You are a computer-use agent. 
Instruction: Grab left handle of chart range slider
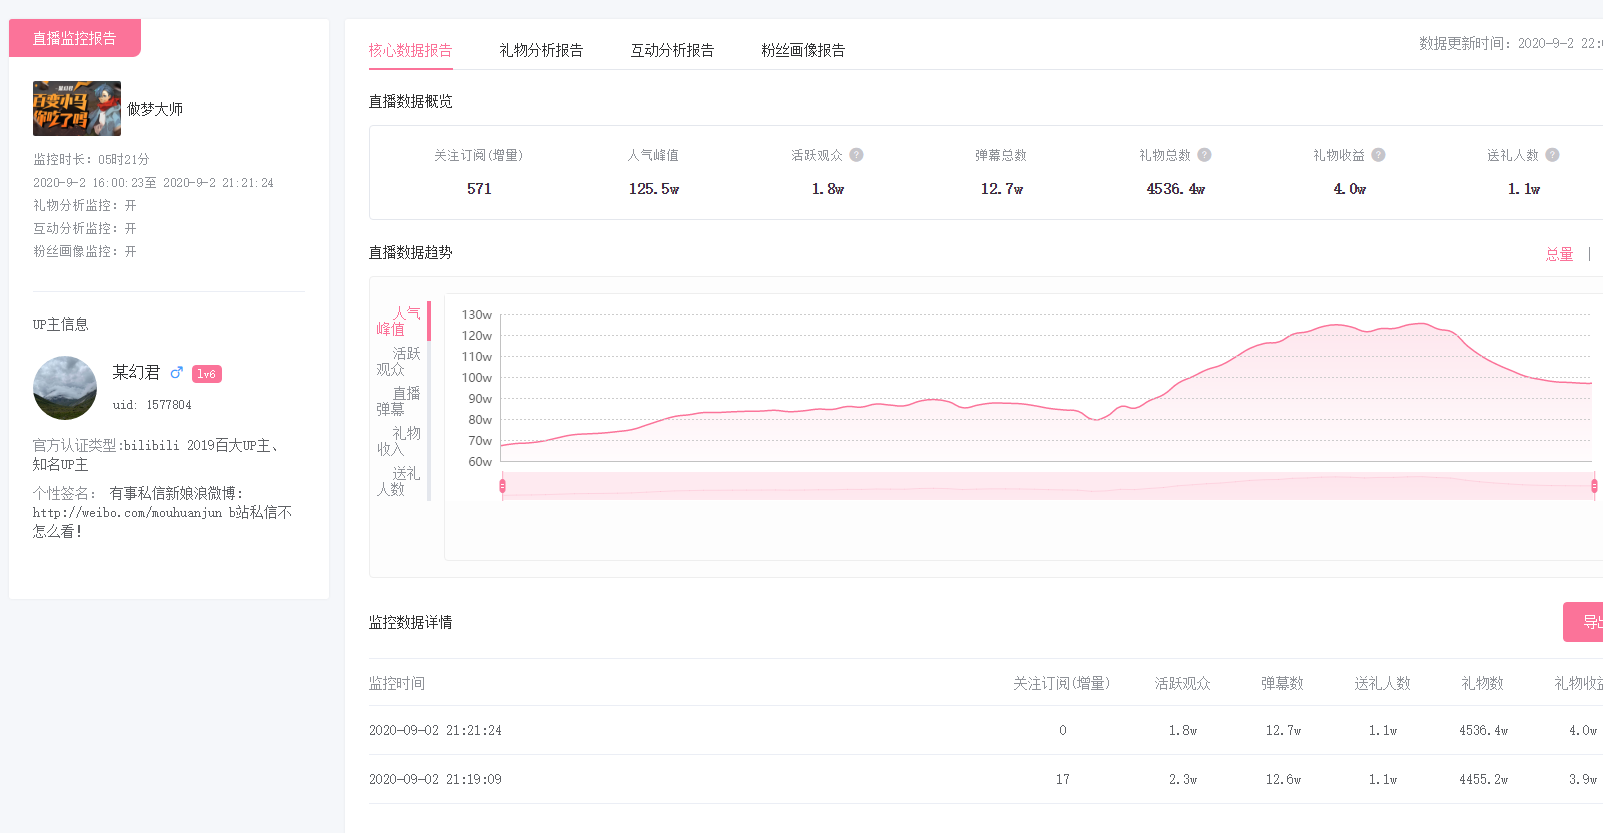(502, 486)
